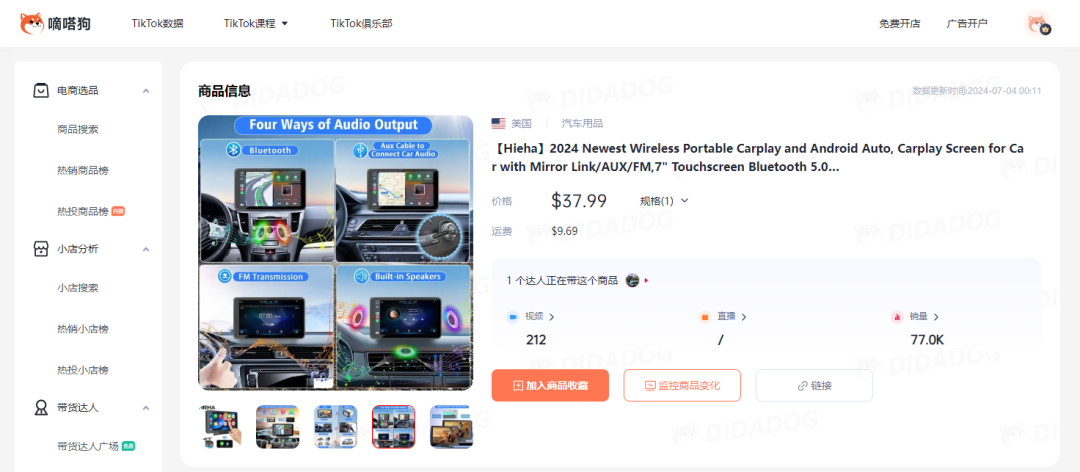Click the orange 直播 live icon
Image resolution: width=1080 pixels, height=472 pixels.
point(705,317)
